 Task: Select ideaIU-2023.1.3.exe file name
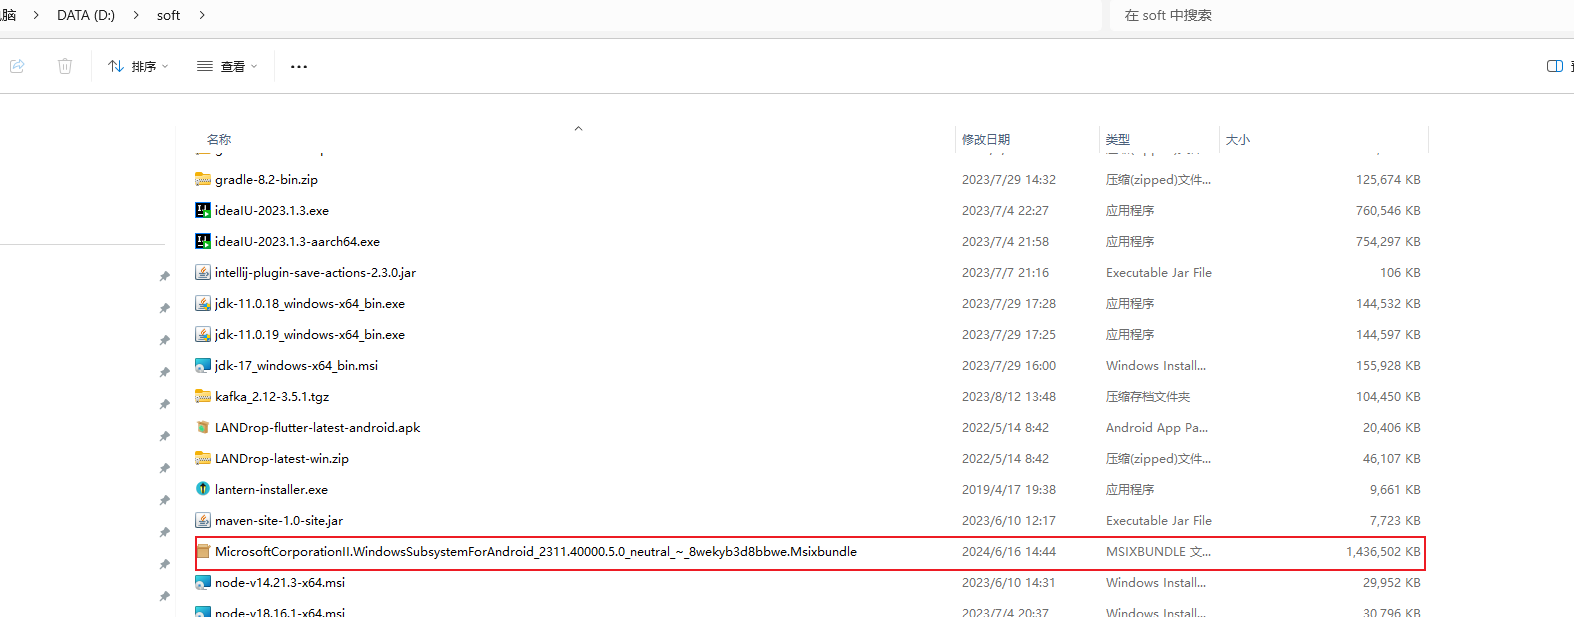(272, 210)
